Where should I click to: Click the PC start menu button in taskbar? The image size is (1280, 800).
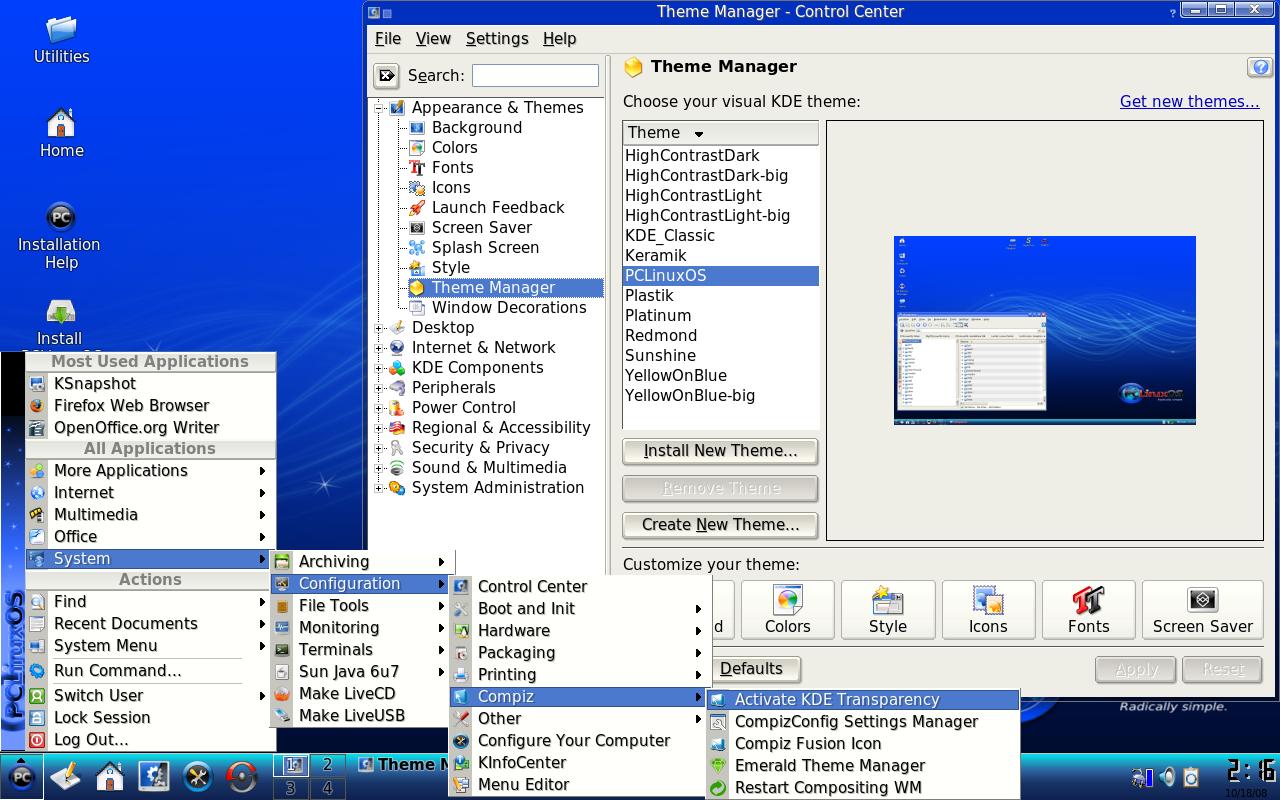(22, 777)
